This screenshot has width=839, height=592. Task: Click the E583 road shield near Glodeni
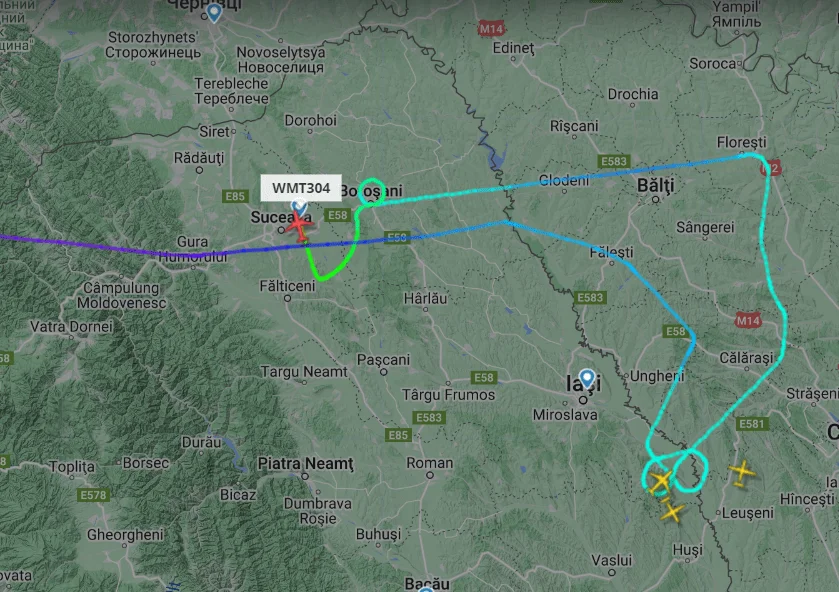(x=613, y=161)
